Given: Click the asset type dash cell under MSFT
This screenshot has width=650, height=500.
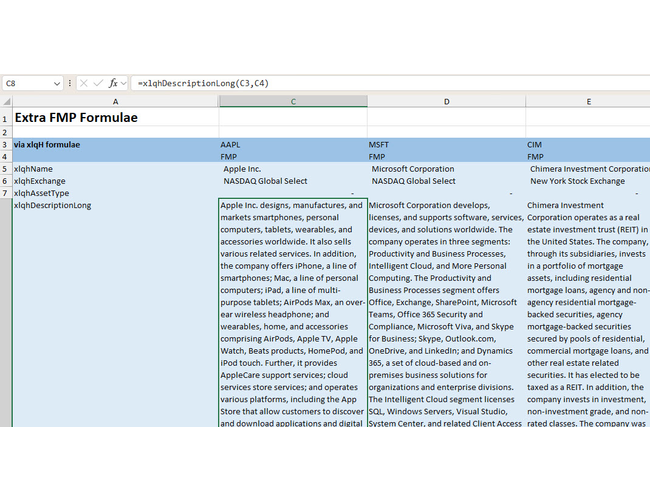Looking at the screenshot, I should pyautogui.click(x=446, y=193).
